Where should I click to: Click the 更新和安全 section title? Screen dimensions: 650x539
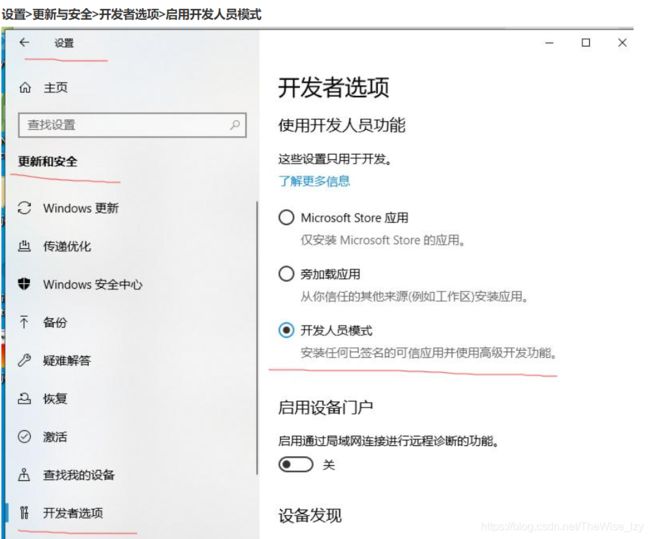pos(48,161)
